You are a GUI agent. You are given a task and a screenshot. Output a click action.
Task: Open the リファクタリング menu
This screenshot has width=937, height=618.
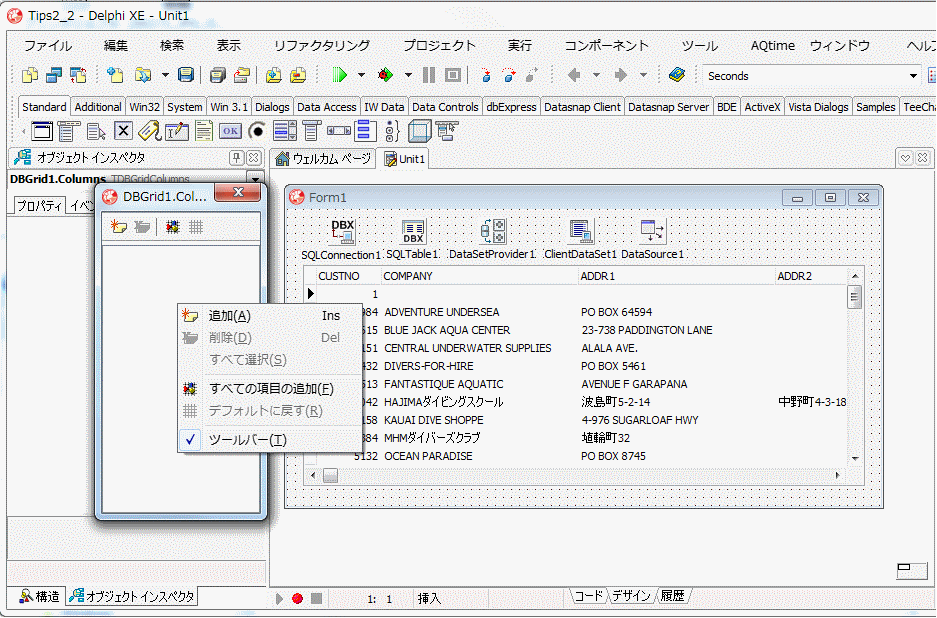[322, 45]
